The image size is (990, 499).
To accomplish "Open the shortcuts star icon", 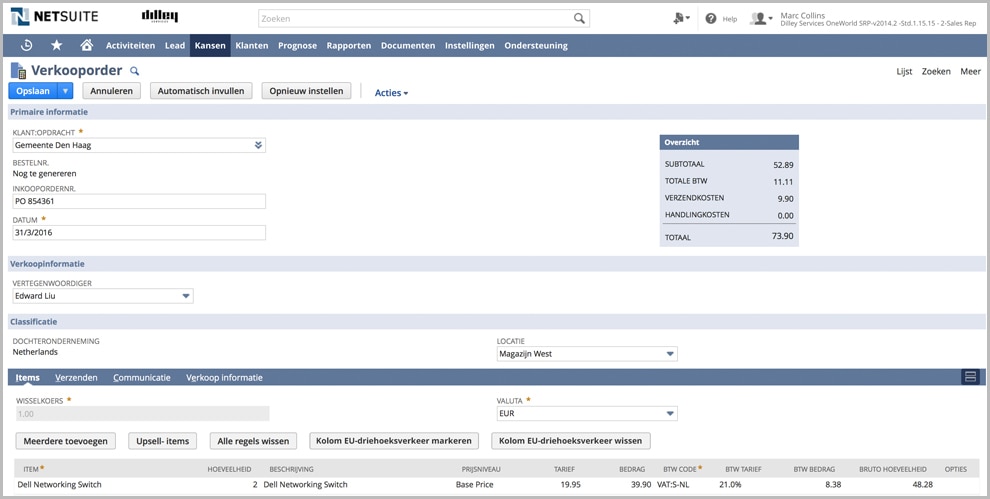I will click(x=56, y=45).
